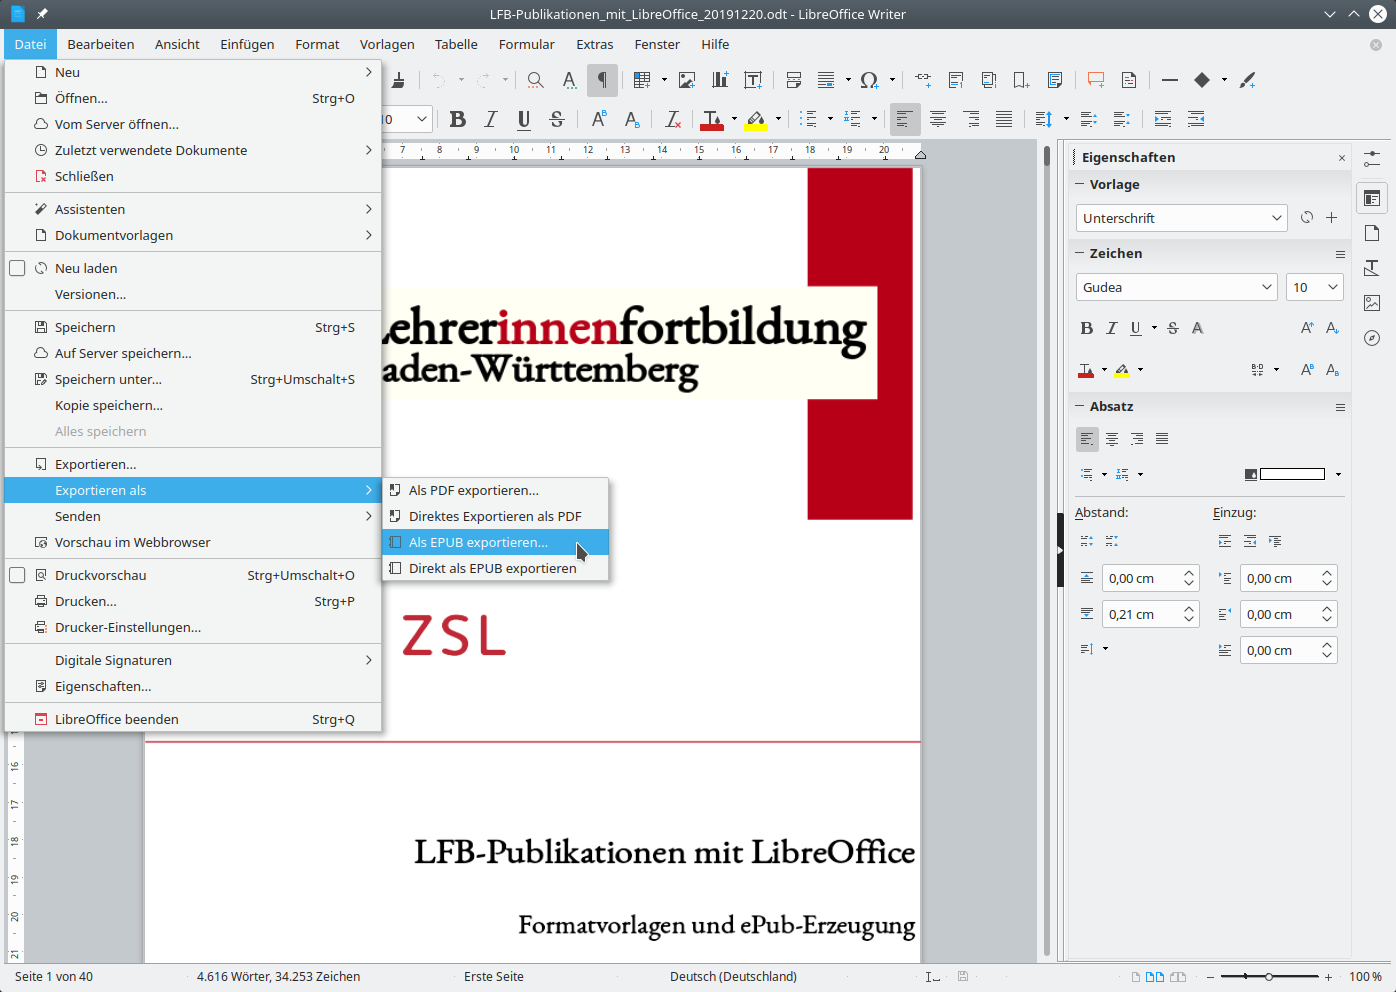Click the Insert Chart toolbar icon
Image resolution: width=1396 pixels, height=992 pixels.
pyautogui.click(x=720, y=80)
